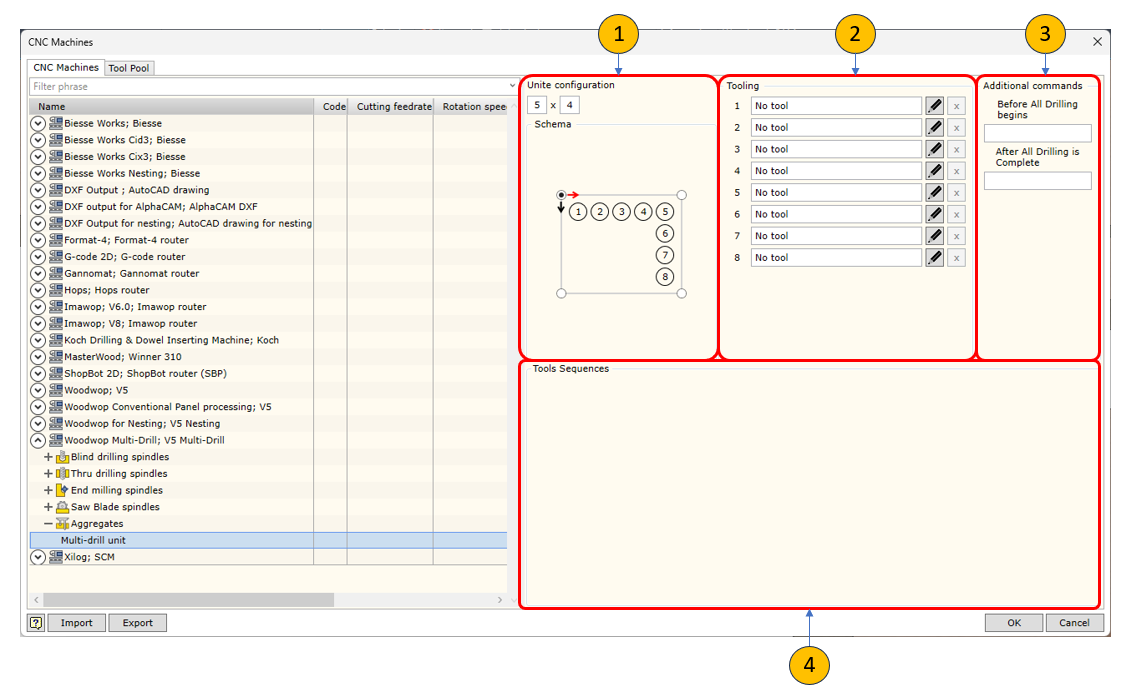1136x691 pixels.
Task: Select the top-right origin radio in schema
Action: pos(682,195)
